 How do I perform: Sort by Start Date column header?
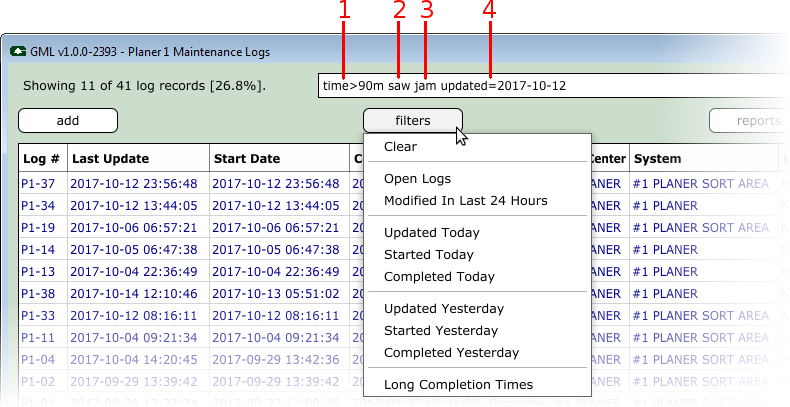point(280,159)
